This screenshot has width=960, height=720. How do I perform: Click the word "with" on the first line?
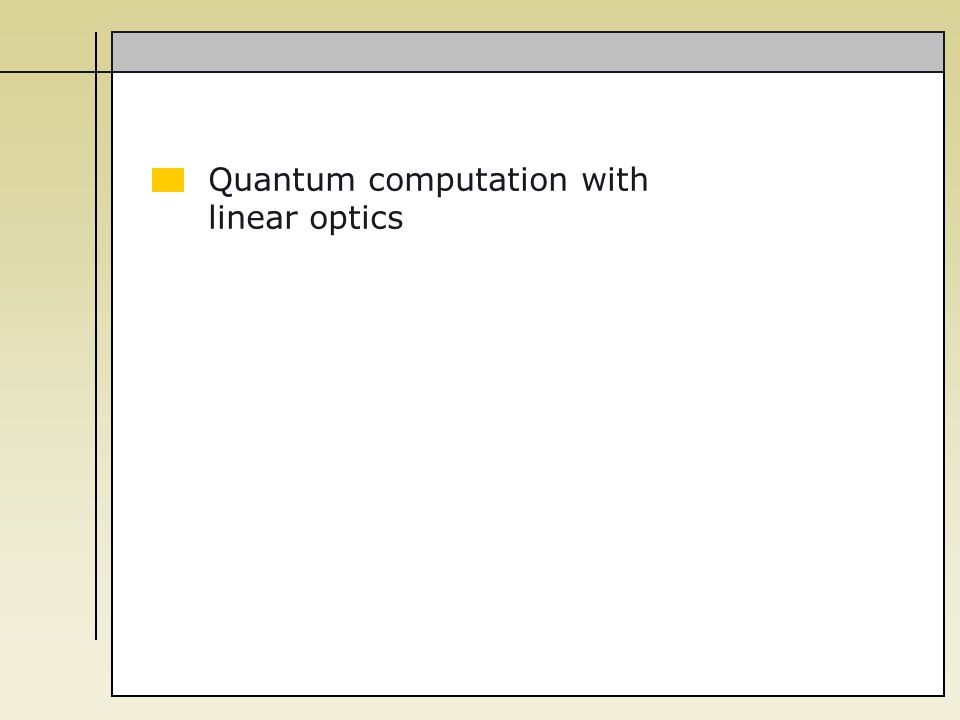[614, 179]
